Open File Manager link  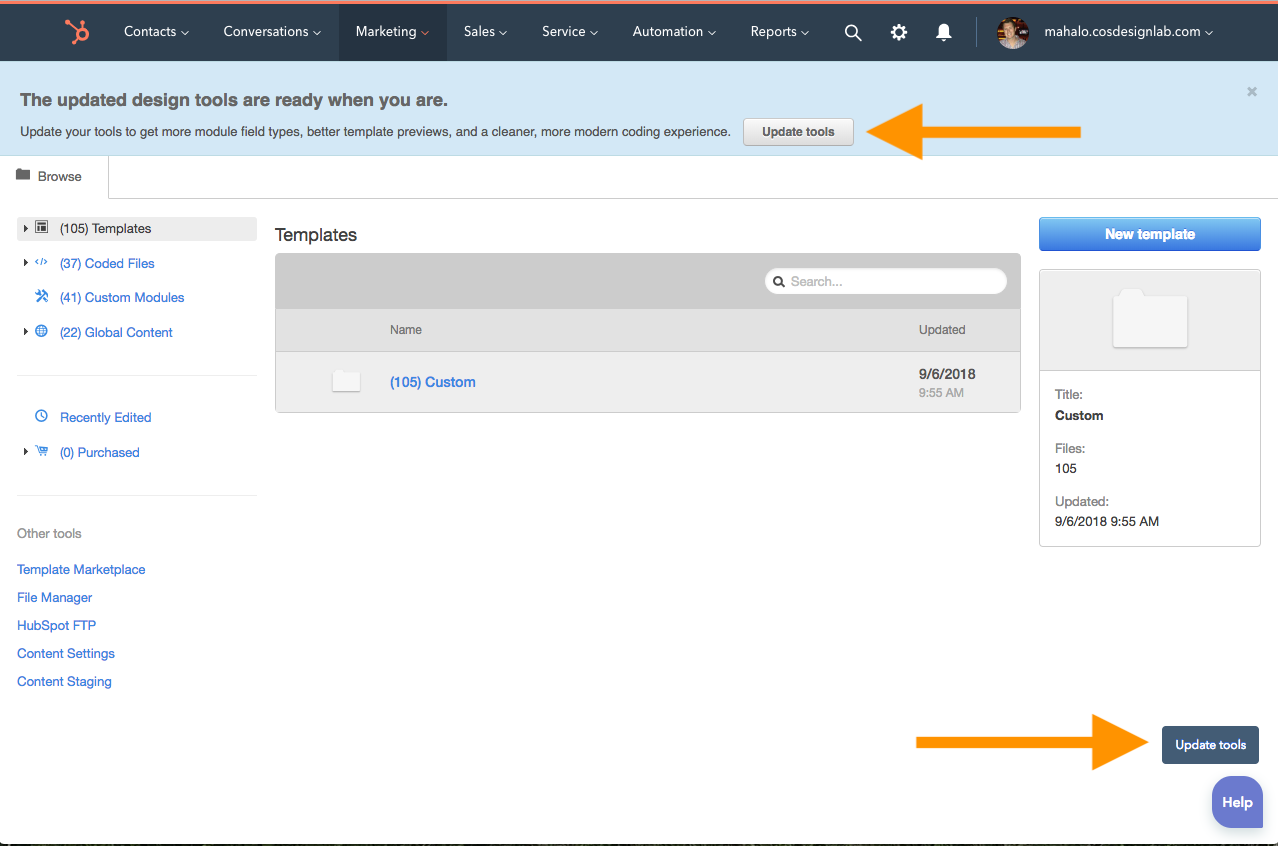coord(55,597)
